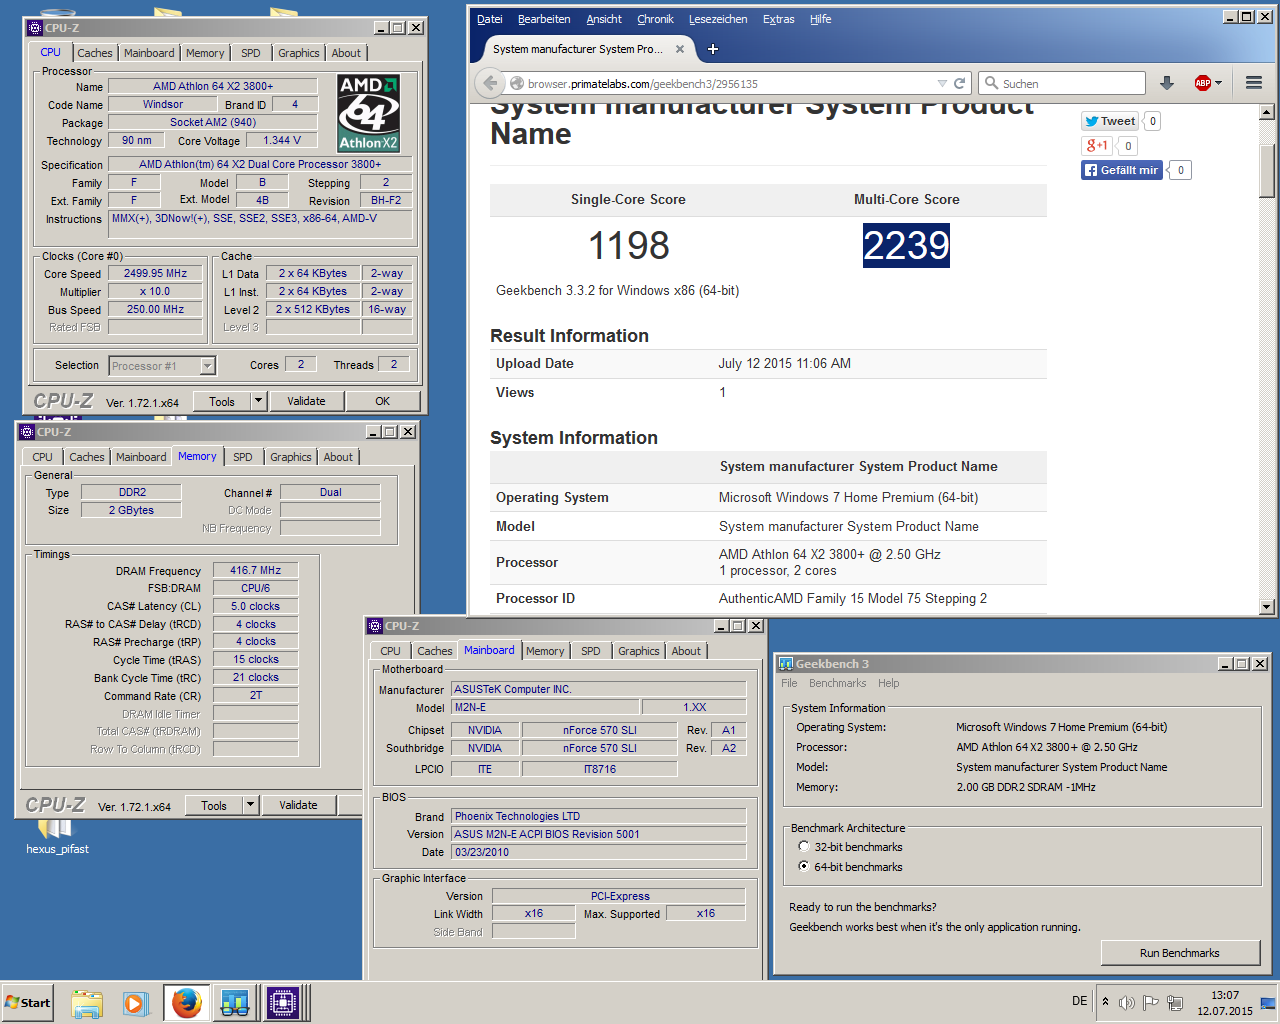Click the taskbar clock showing 13:07
The image size is (1280, 1024).
pyautogui.click(x=1225, y=1003)
